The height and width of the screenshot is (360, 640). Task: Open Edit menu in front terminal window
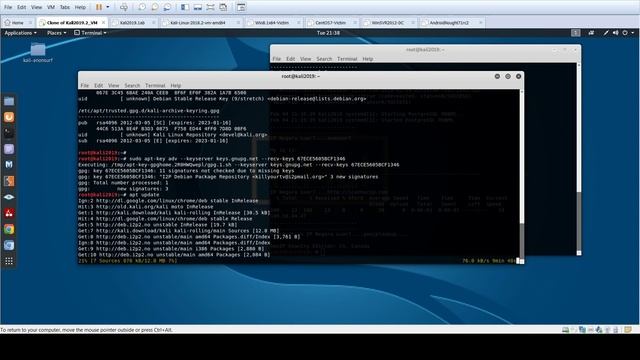(x=98, y=85)
